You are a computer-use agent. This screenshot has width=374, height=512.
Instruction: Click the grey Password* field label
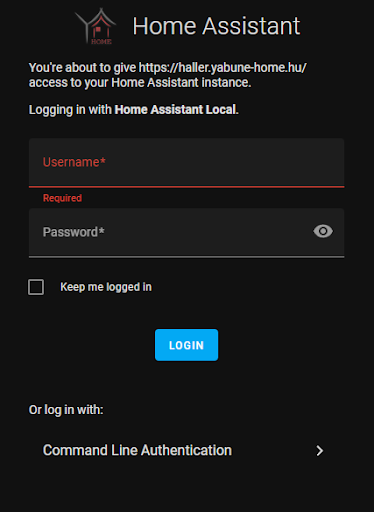point(73,232)
